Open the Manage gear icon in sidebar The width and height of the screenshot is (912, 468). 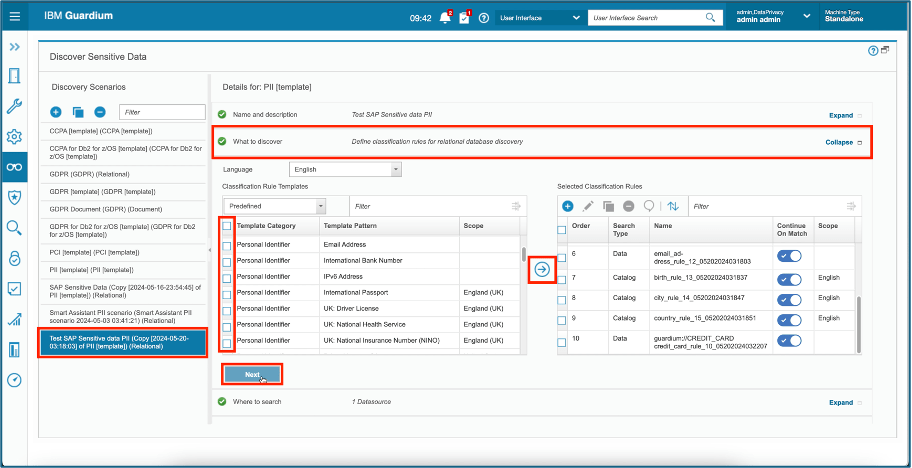pyautogui.click(x=15, y=137)
